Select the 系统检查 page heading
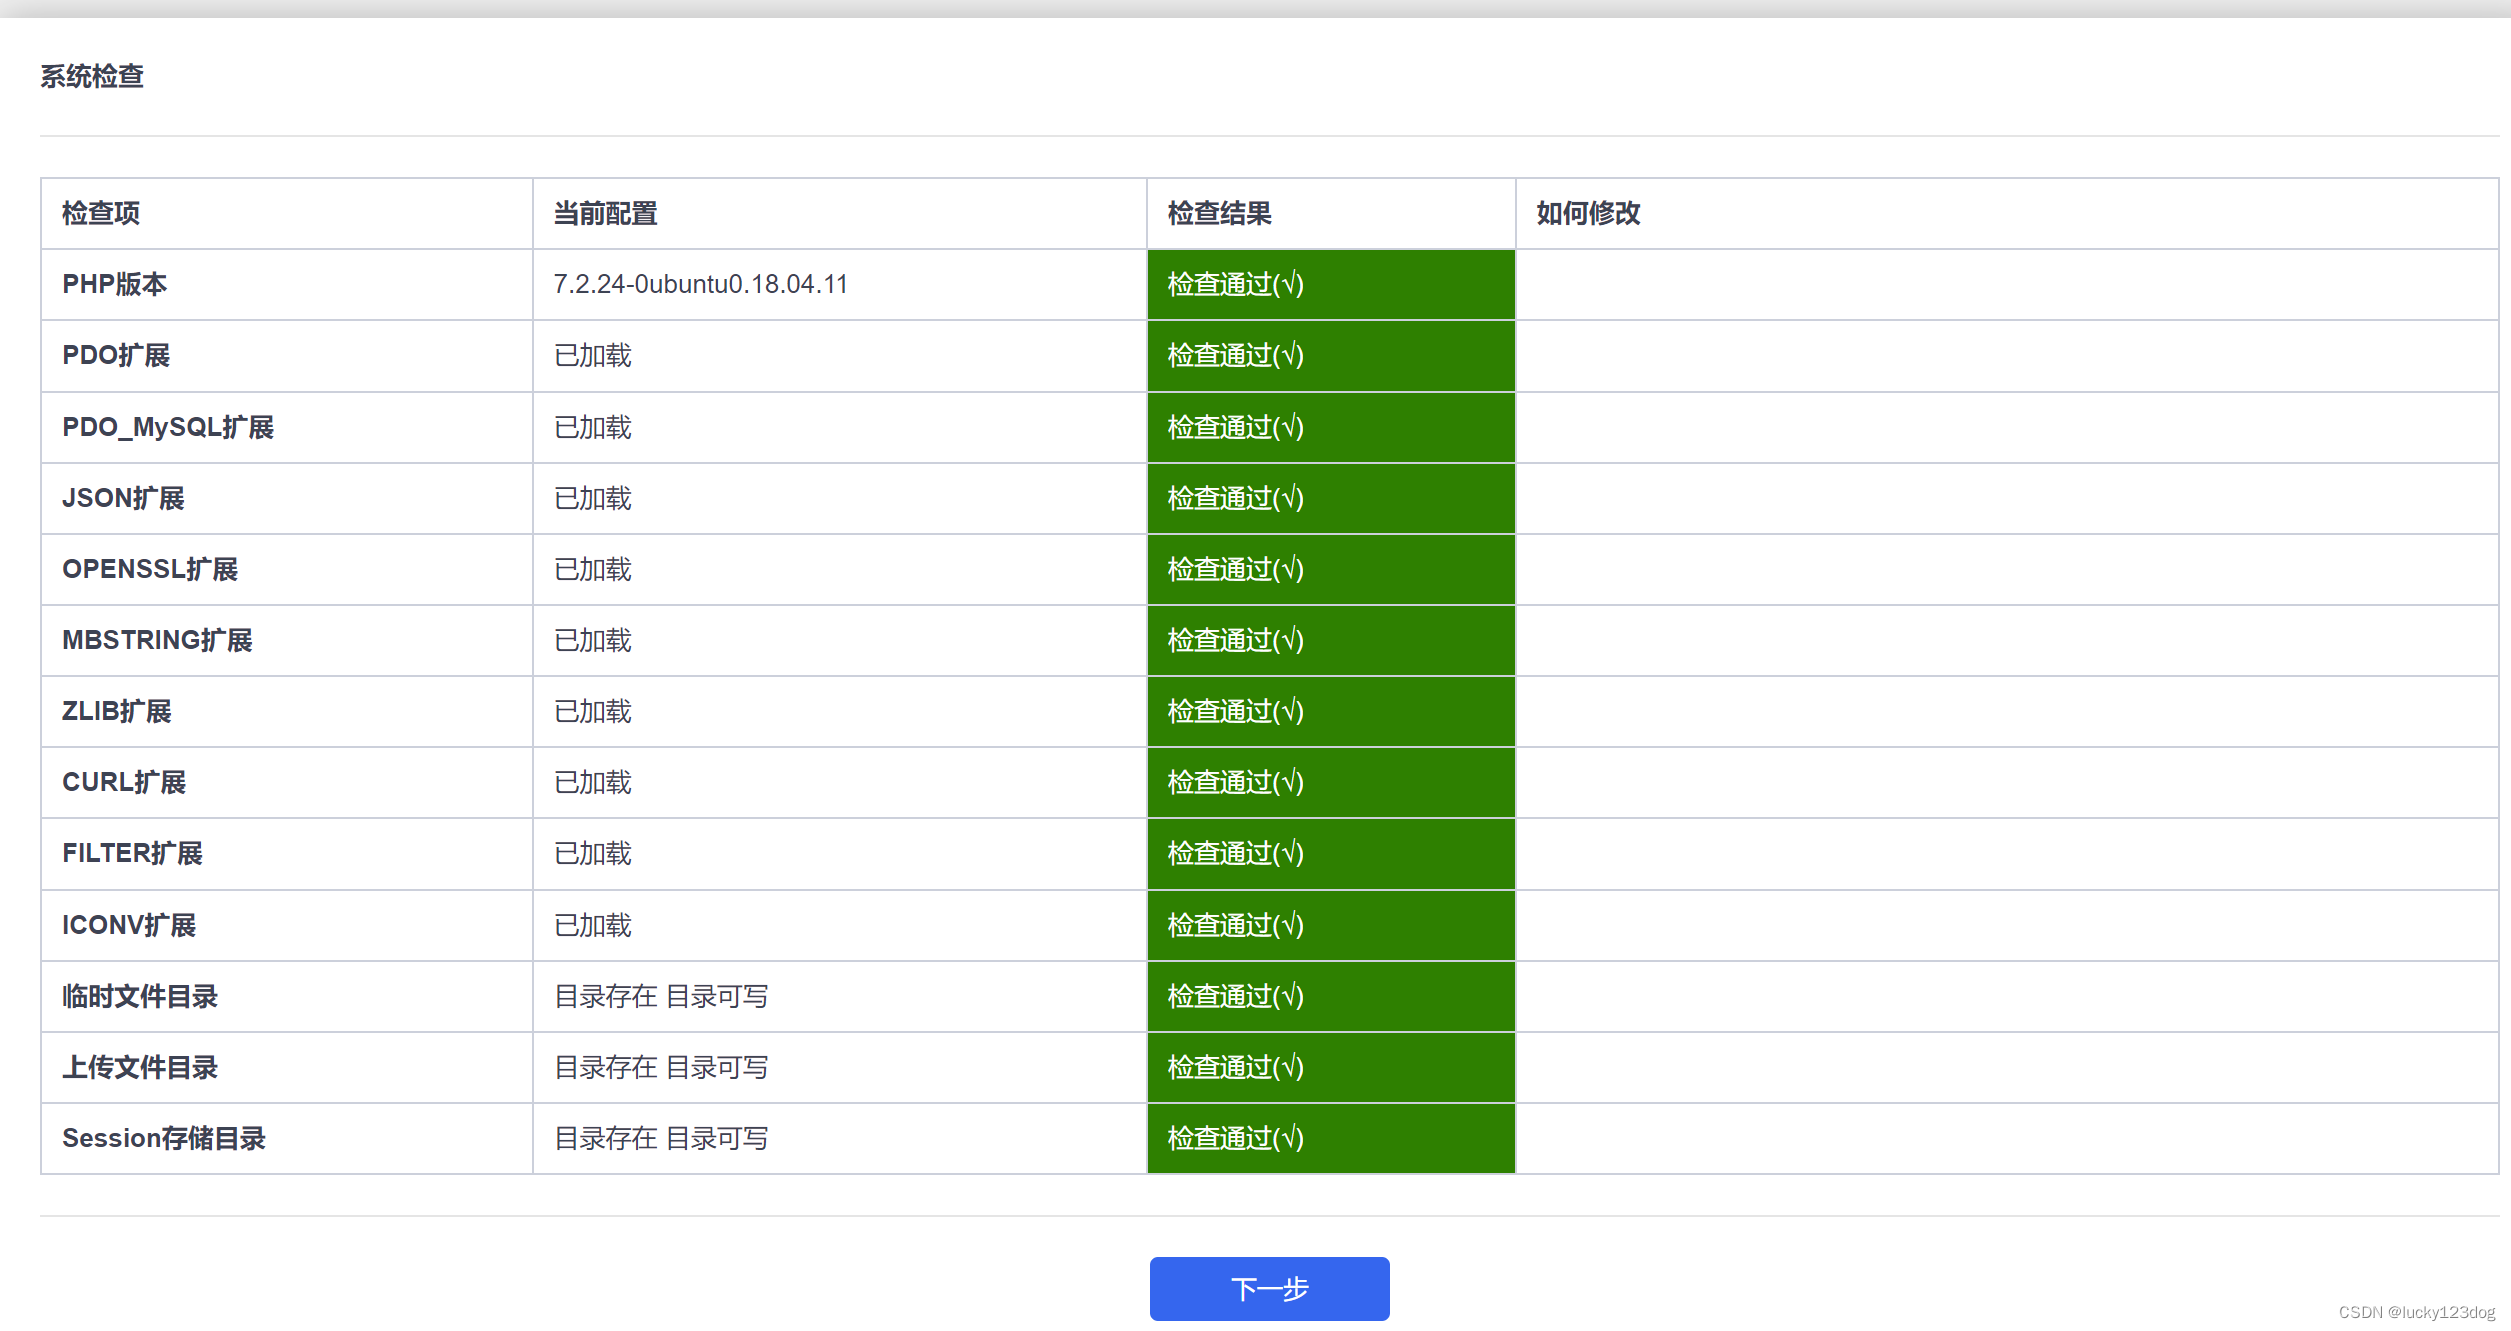 point(92,76)
